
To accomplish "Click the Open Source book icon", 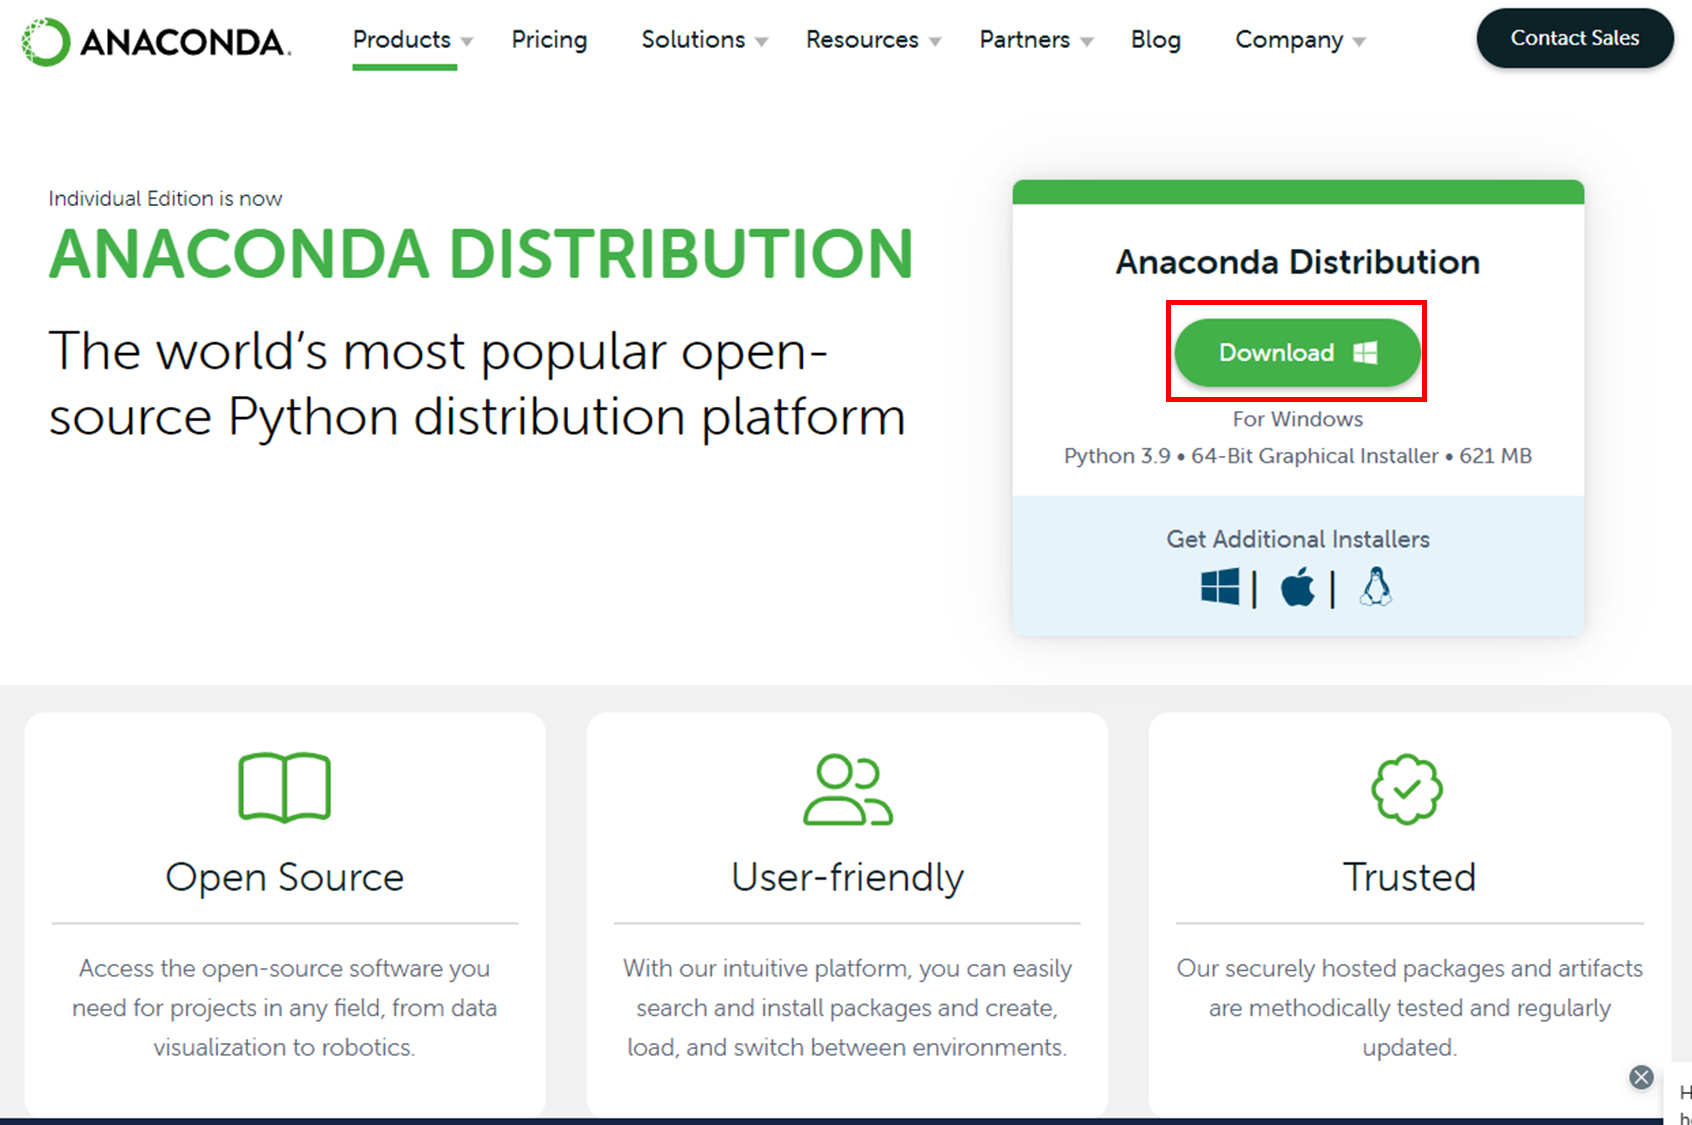I will point(285,788).
